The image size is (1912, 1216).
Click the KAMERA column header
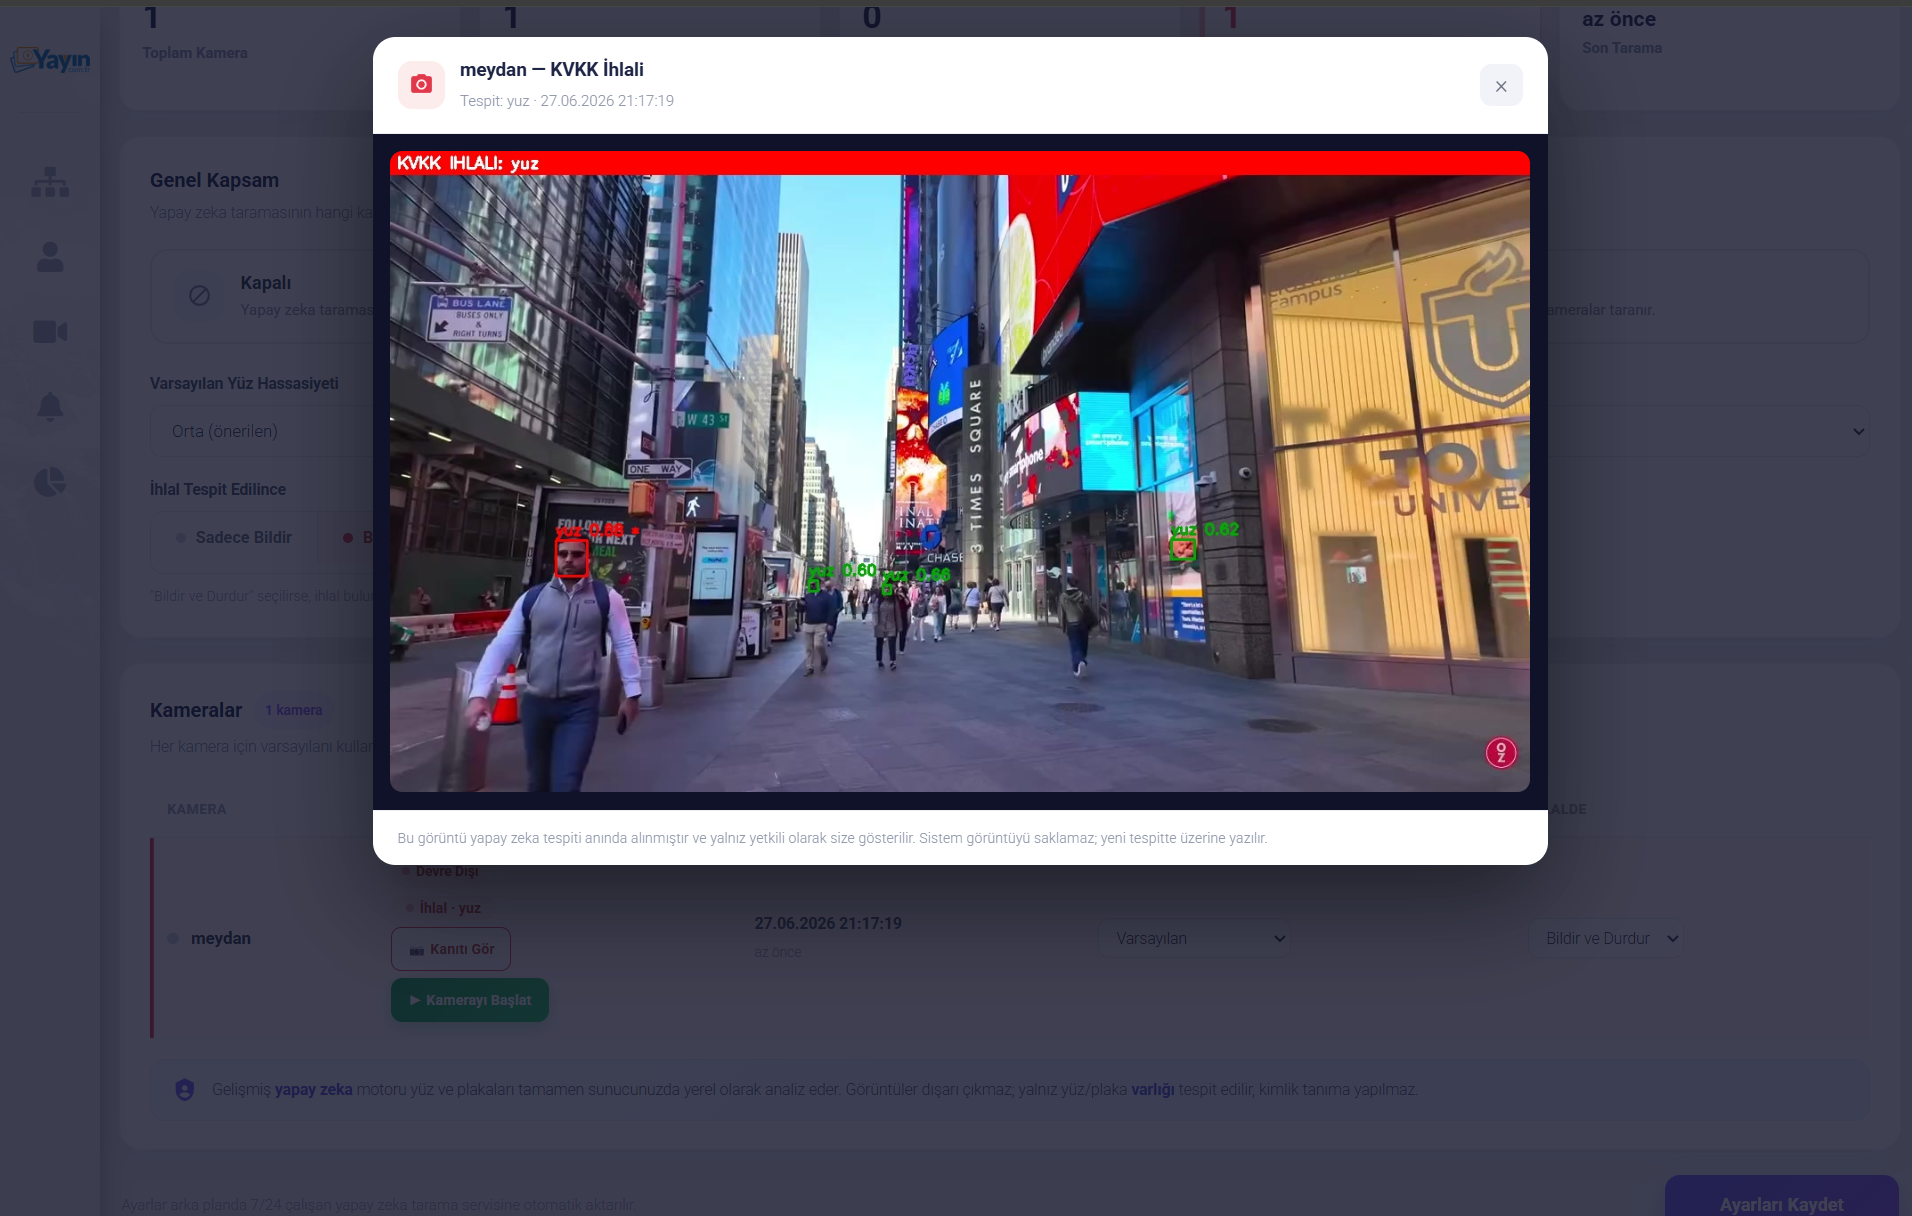point(197,809)
